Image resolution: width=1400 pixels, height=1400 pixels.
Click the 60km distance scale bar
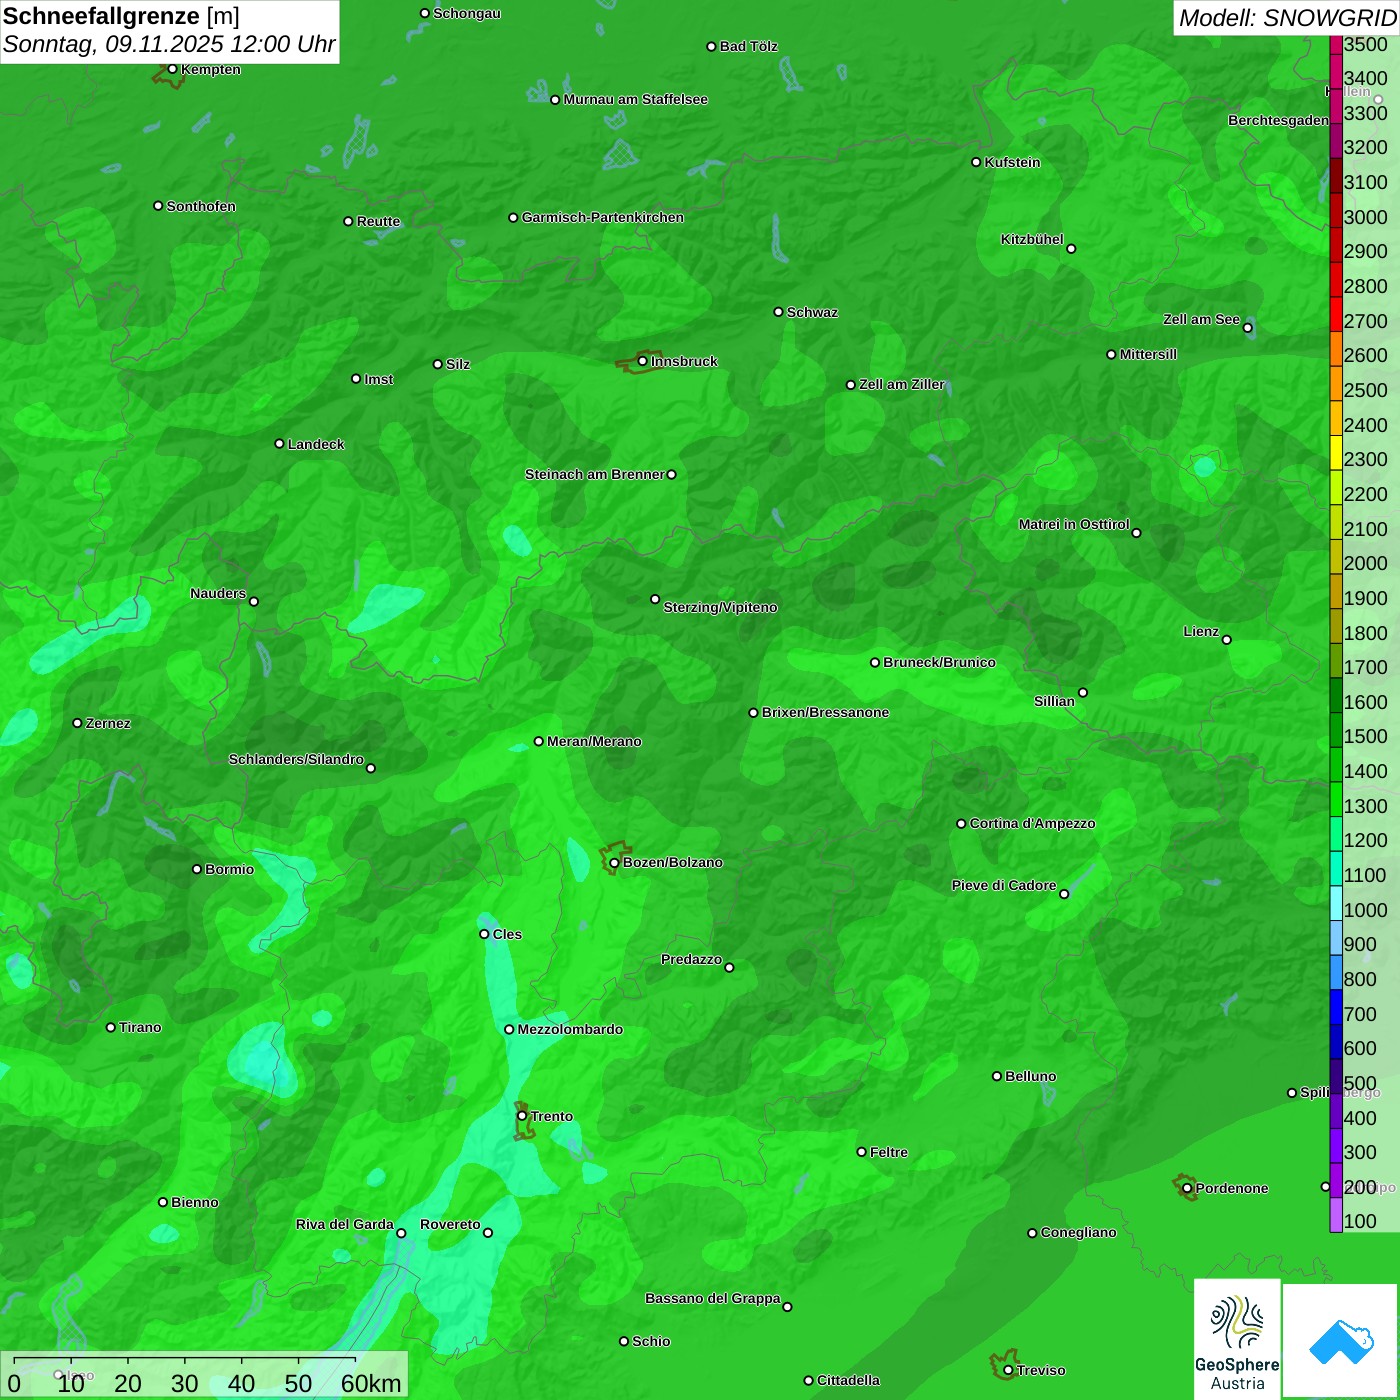(x=185, y=1360)
